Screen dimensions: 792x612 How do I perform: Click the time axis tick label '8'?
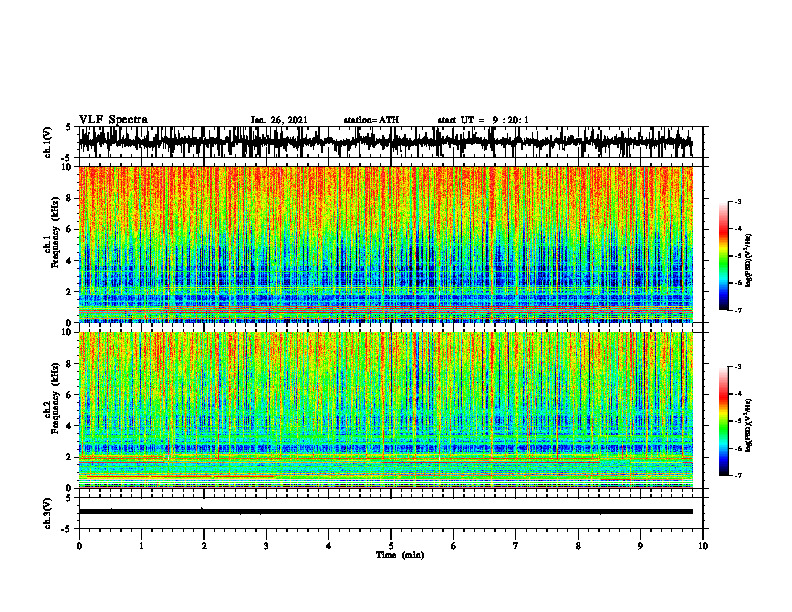[578, 546]
